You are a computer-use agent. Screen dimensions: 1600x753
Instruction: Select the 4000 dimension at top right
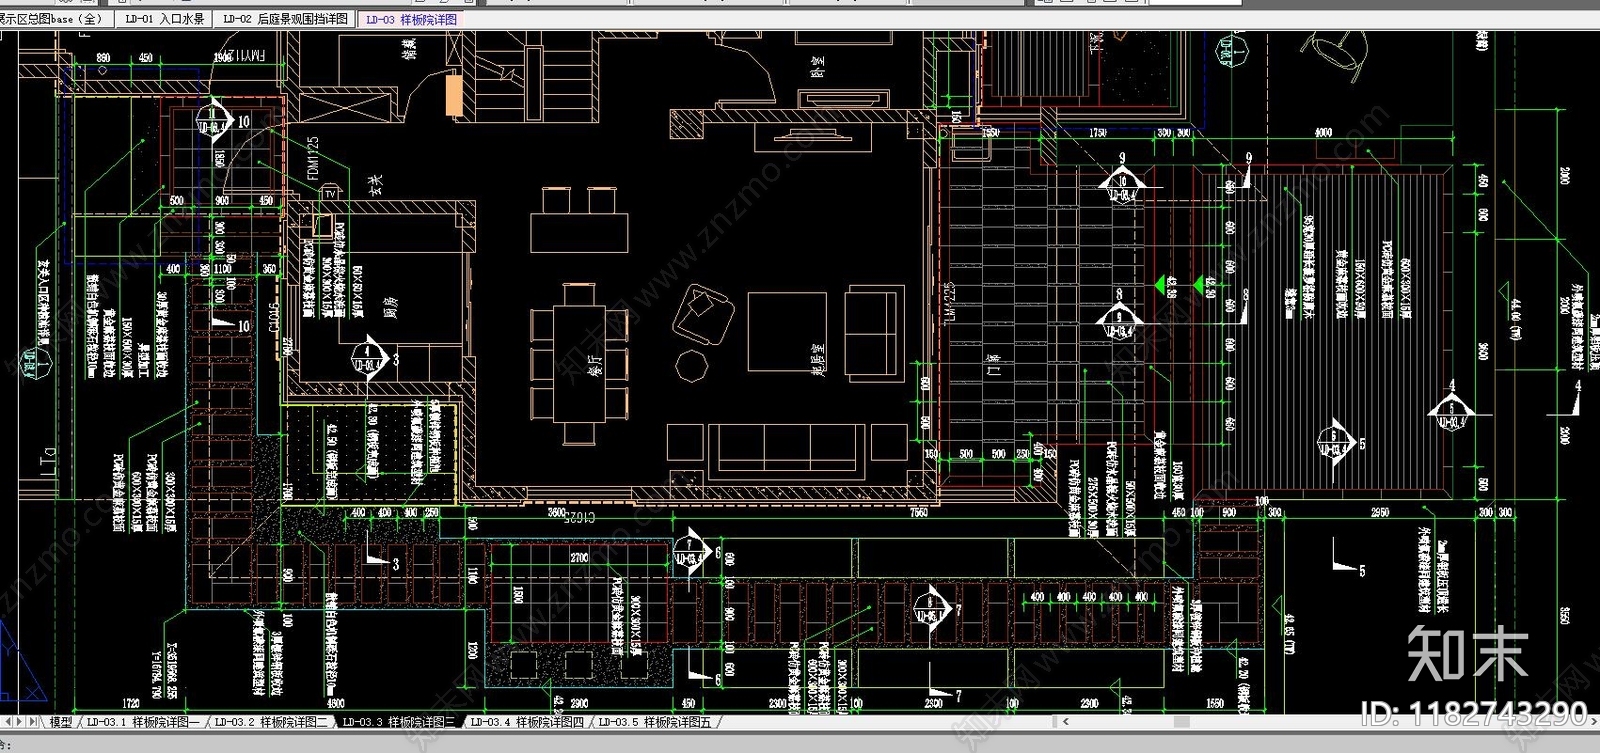pyautogui.click(x=1322, y=132)
